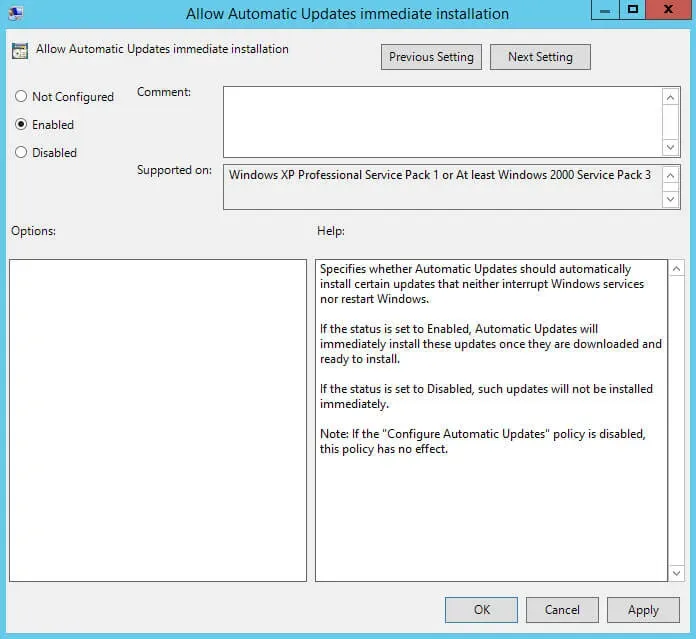Click Help paragraph 'If the status is set to Enabled'
Image resolution: width=696 pixels, height=639 pixels.
[x=490, y=343]
